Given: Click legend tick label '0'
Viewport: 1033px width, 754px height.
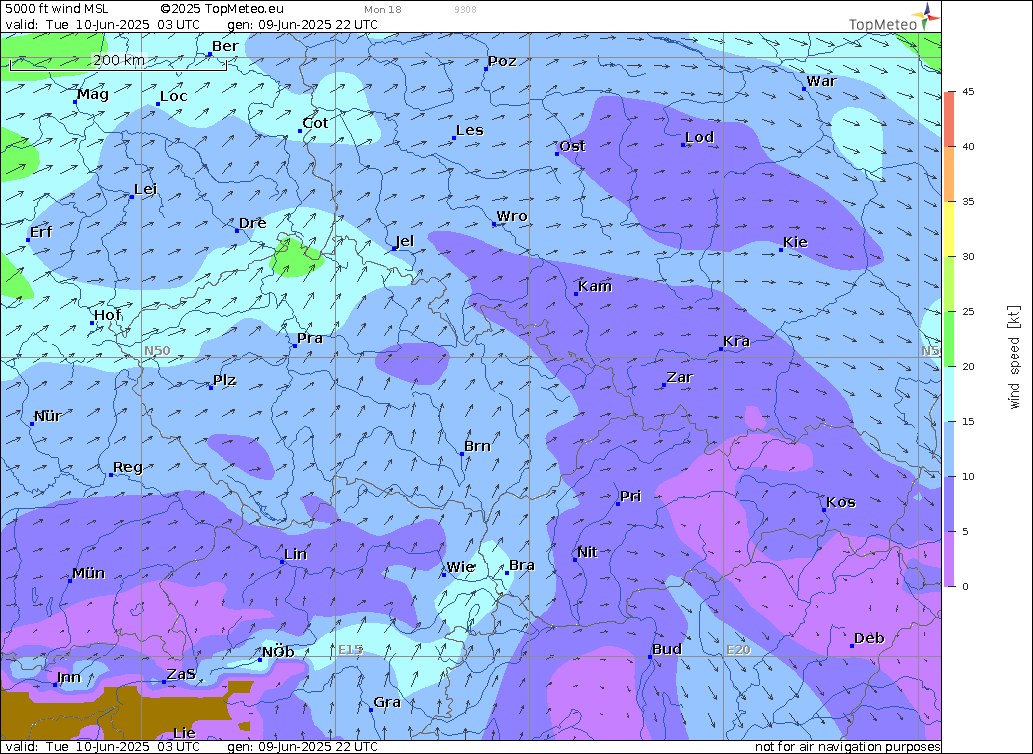Looking at the screenshot, I should coord(965,587).
